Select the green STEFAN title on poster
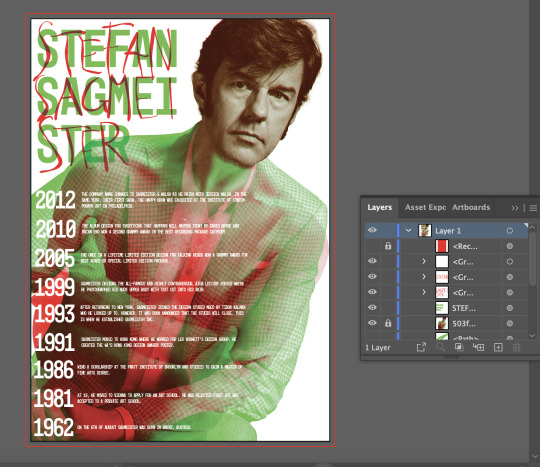Viewport: 540px width, 467px height. 107,48
